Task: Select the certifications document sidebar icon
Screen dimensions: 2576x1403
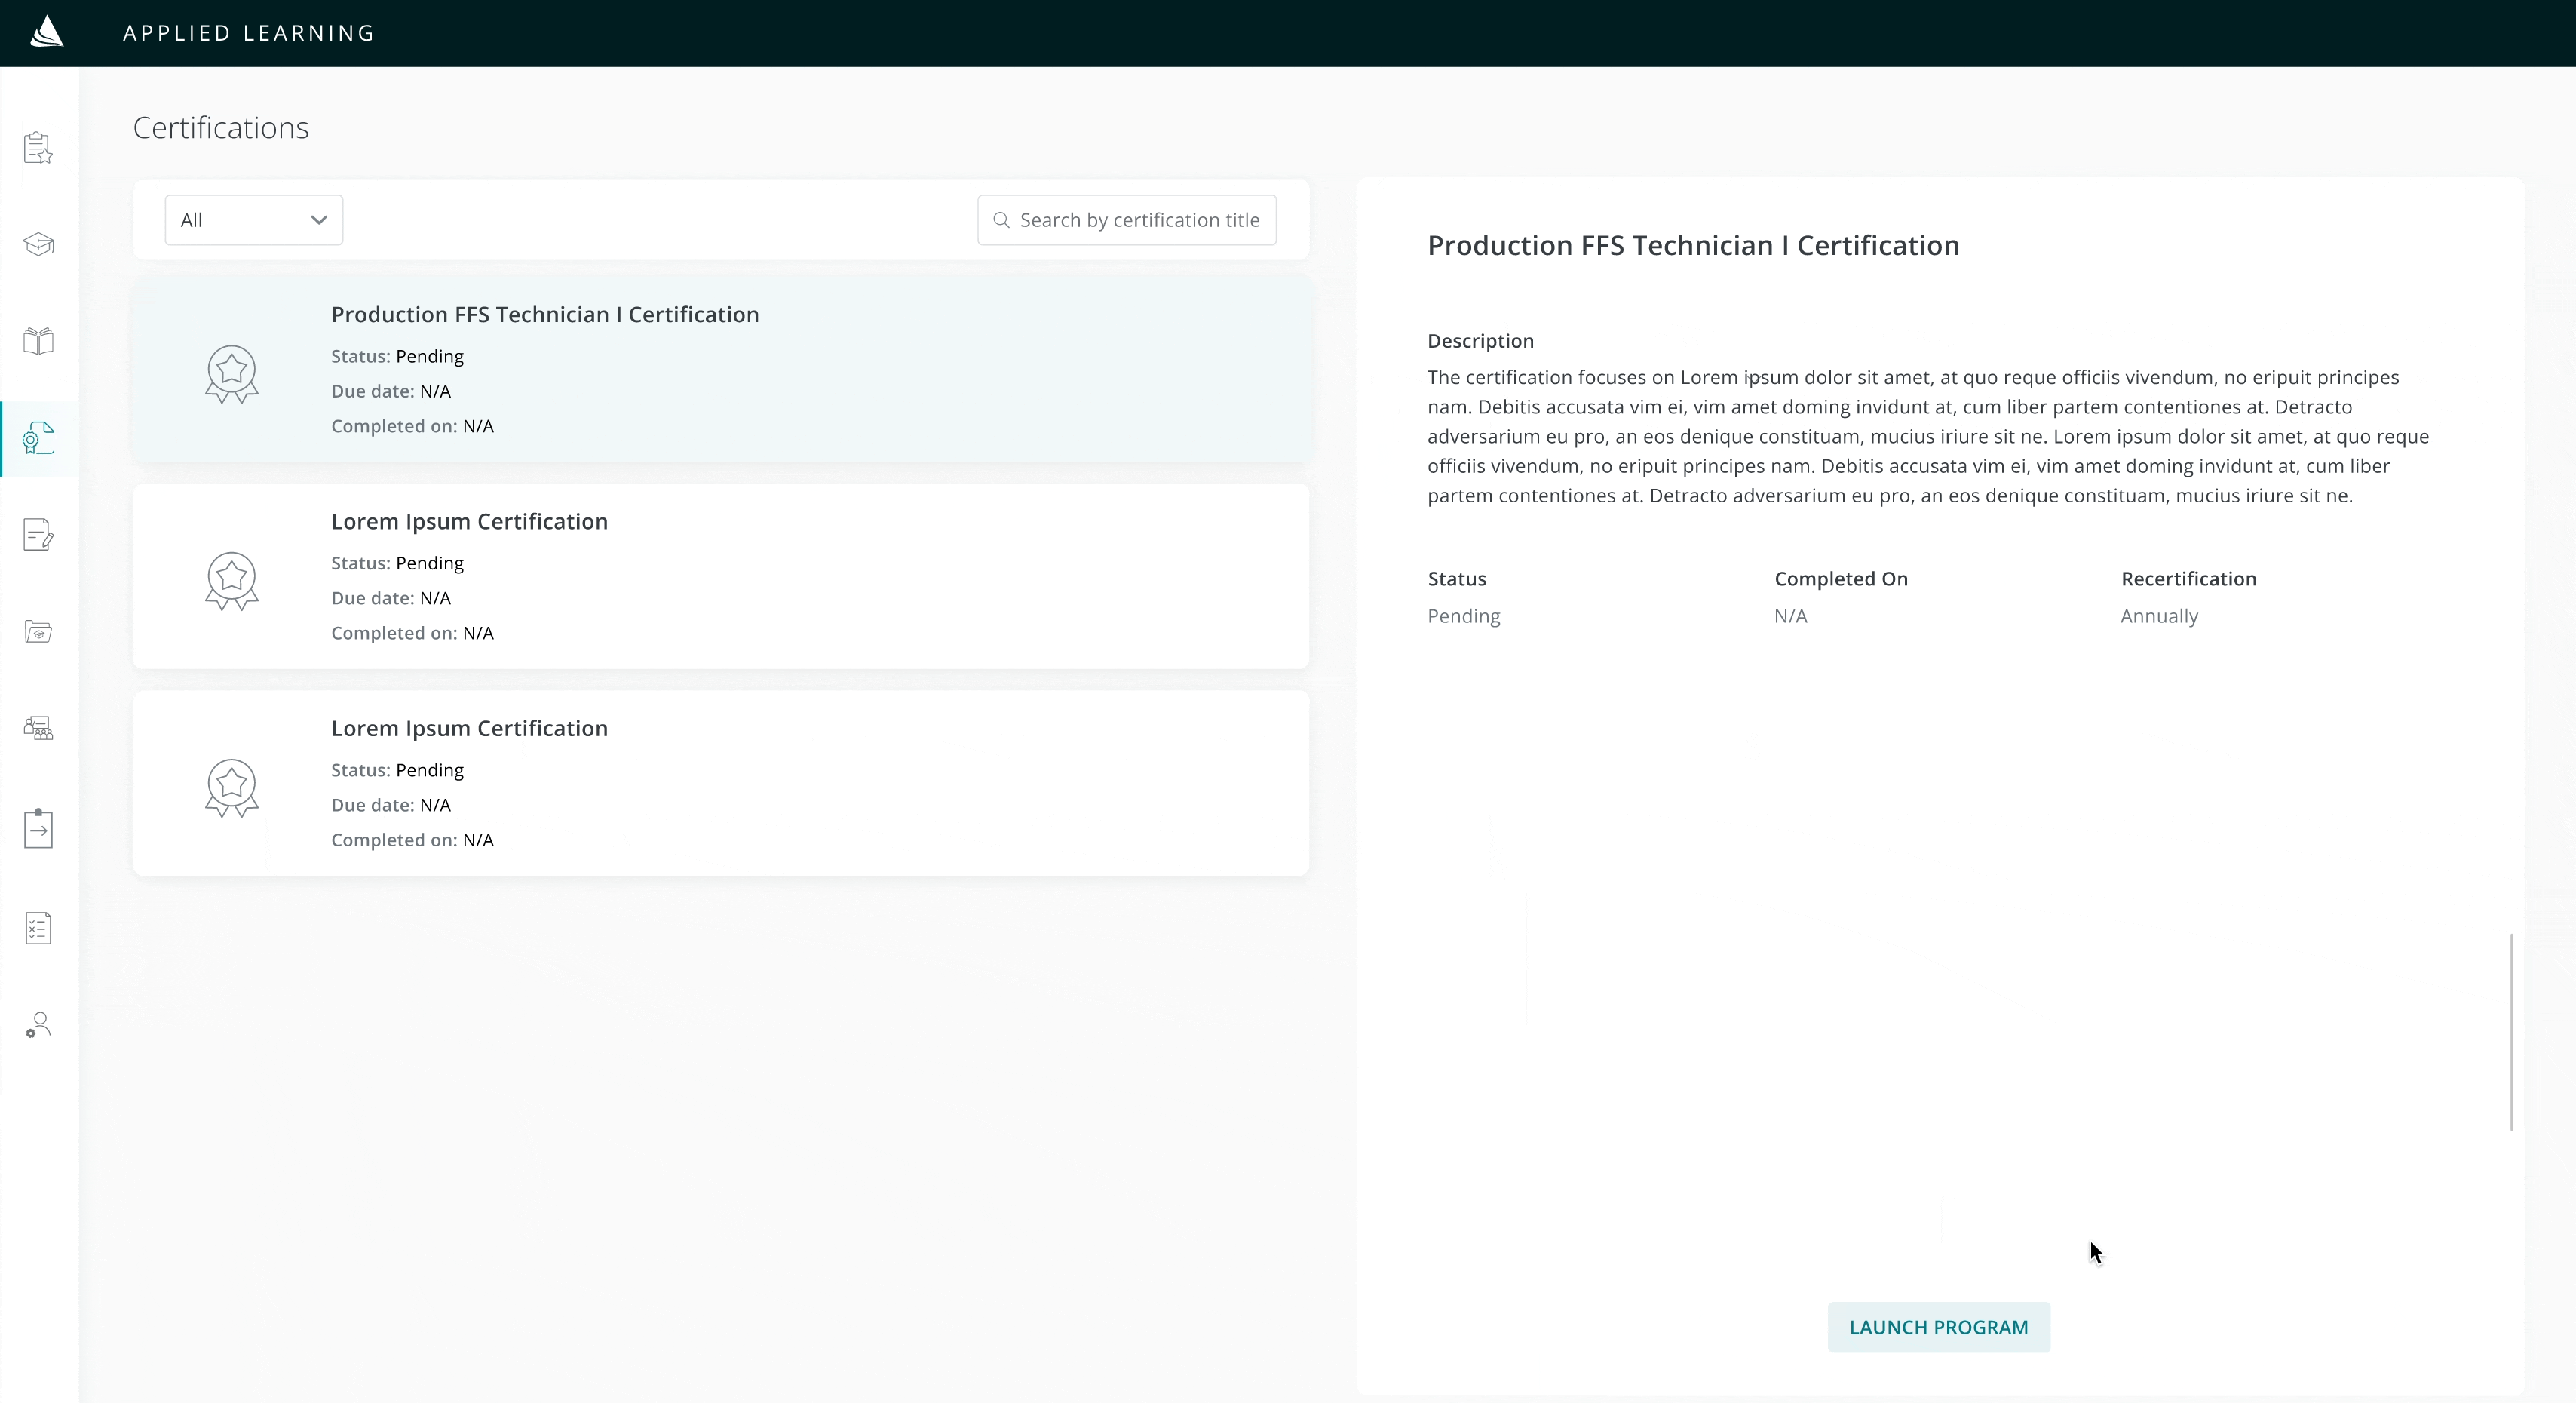Action: point(38,438)
